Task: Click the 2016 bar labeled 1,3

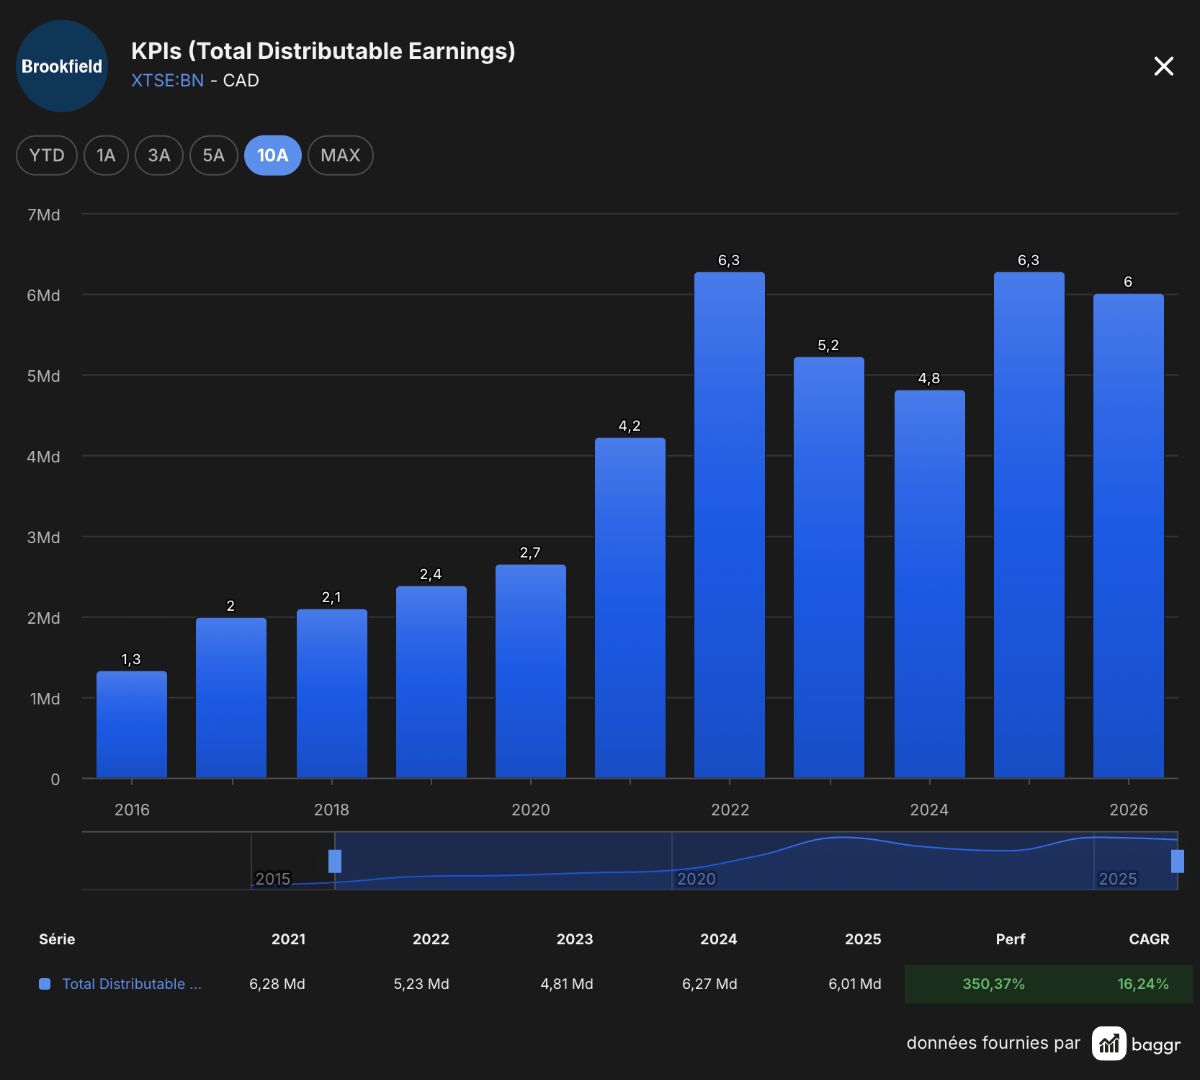Action: 131,725
